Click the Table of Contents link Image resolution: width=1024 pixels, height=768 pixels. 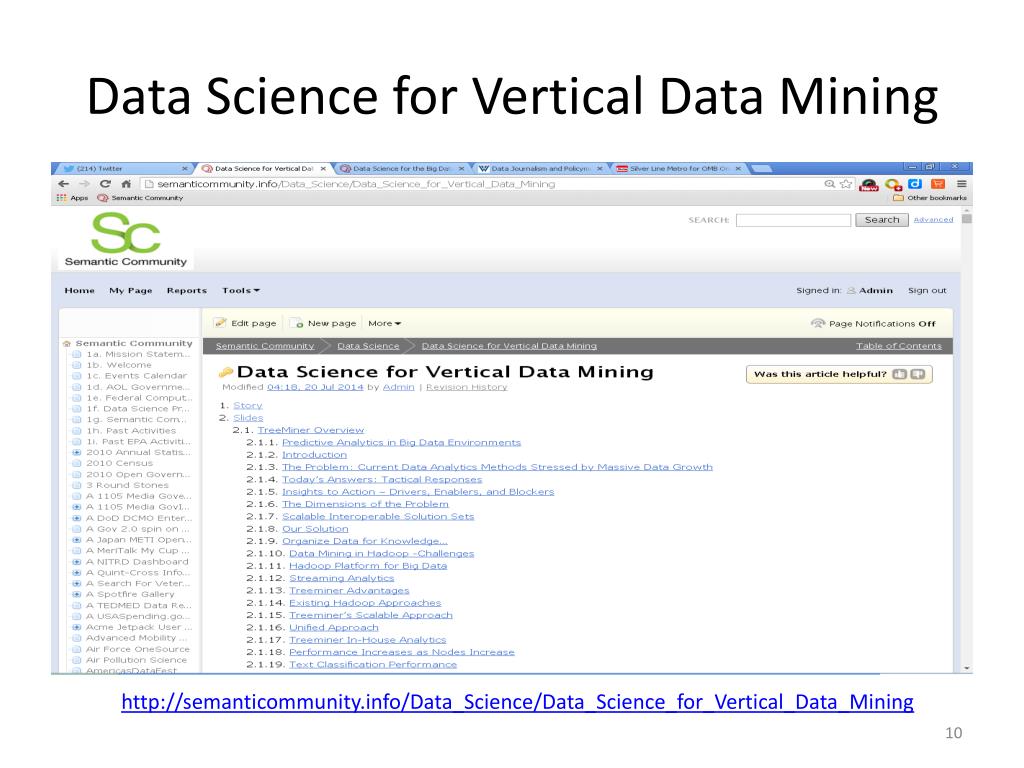click(x=899, y=346)
